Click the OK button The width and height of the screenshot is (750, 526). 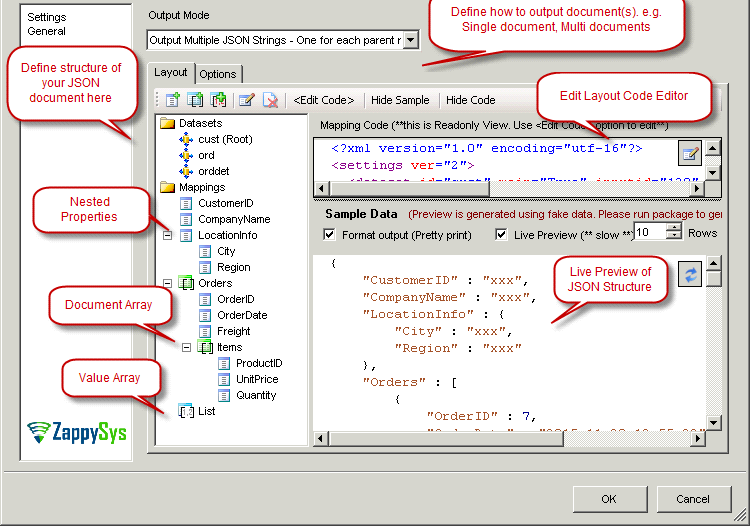pos(610,499)
